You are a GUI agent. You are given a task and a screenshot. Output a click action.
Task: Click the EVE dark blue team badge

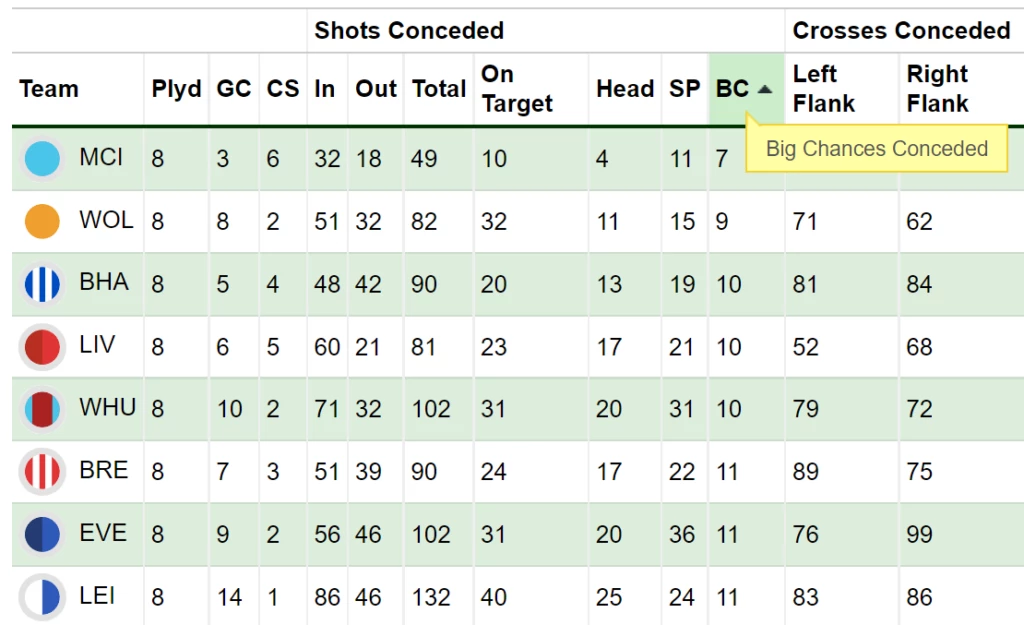pyautogui.click(x=42, y=534)
